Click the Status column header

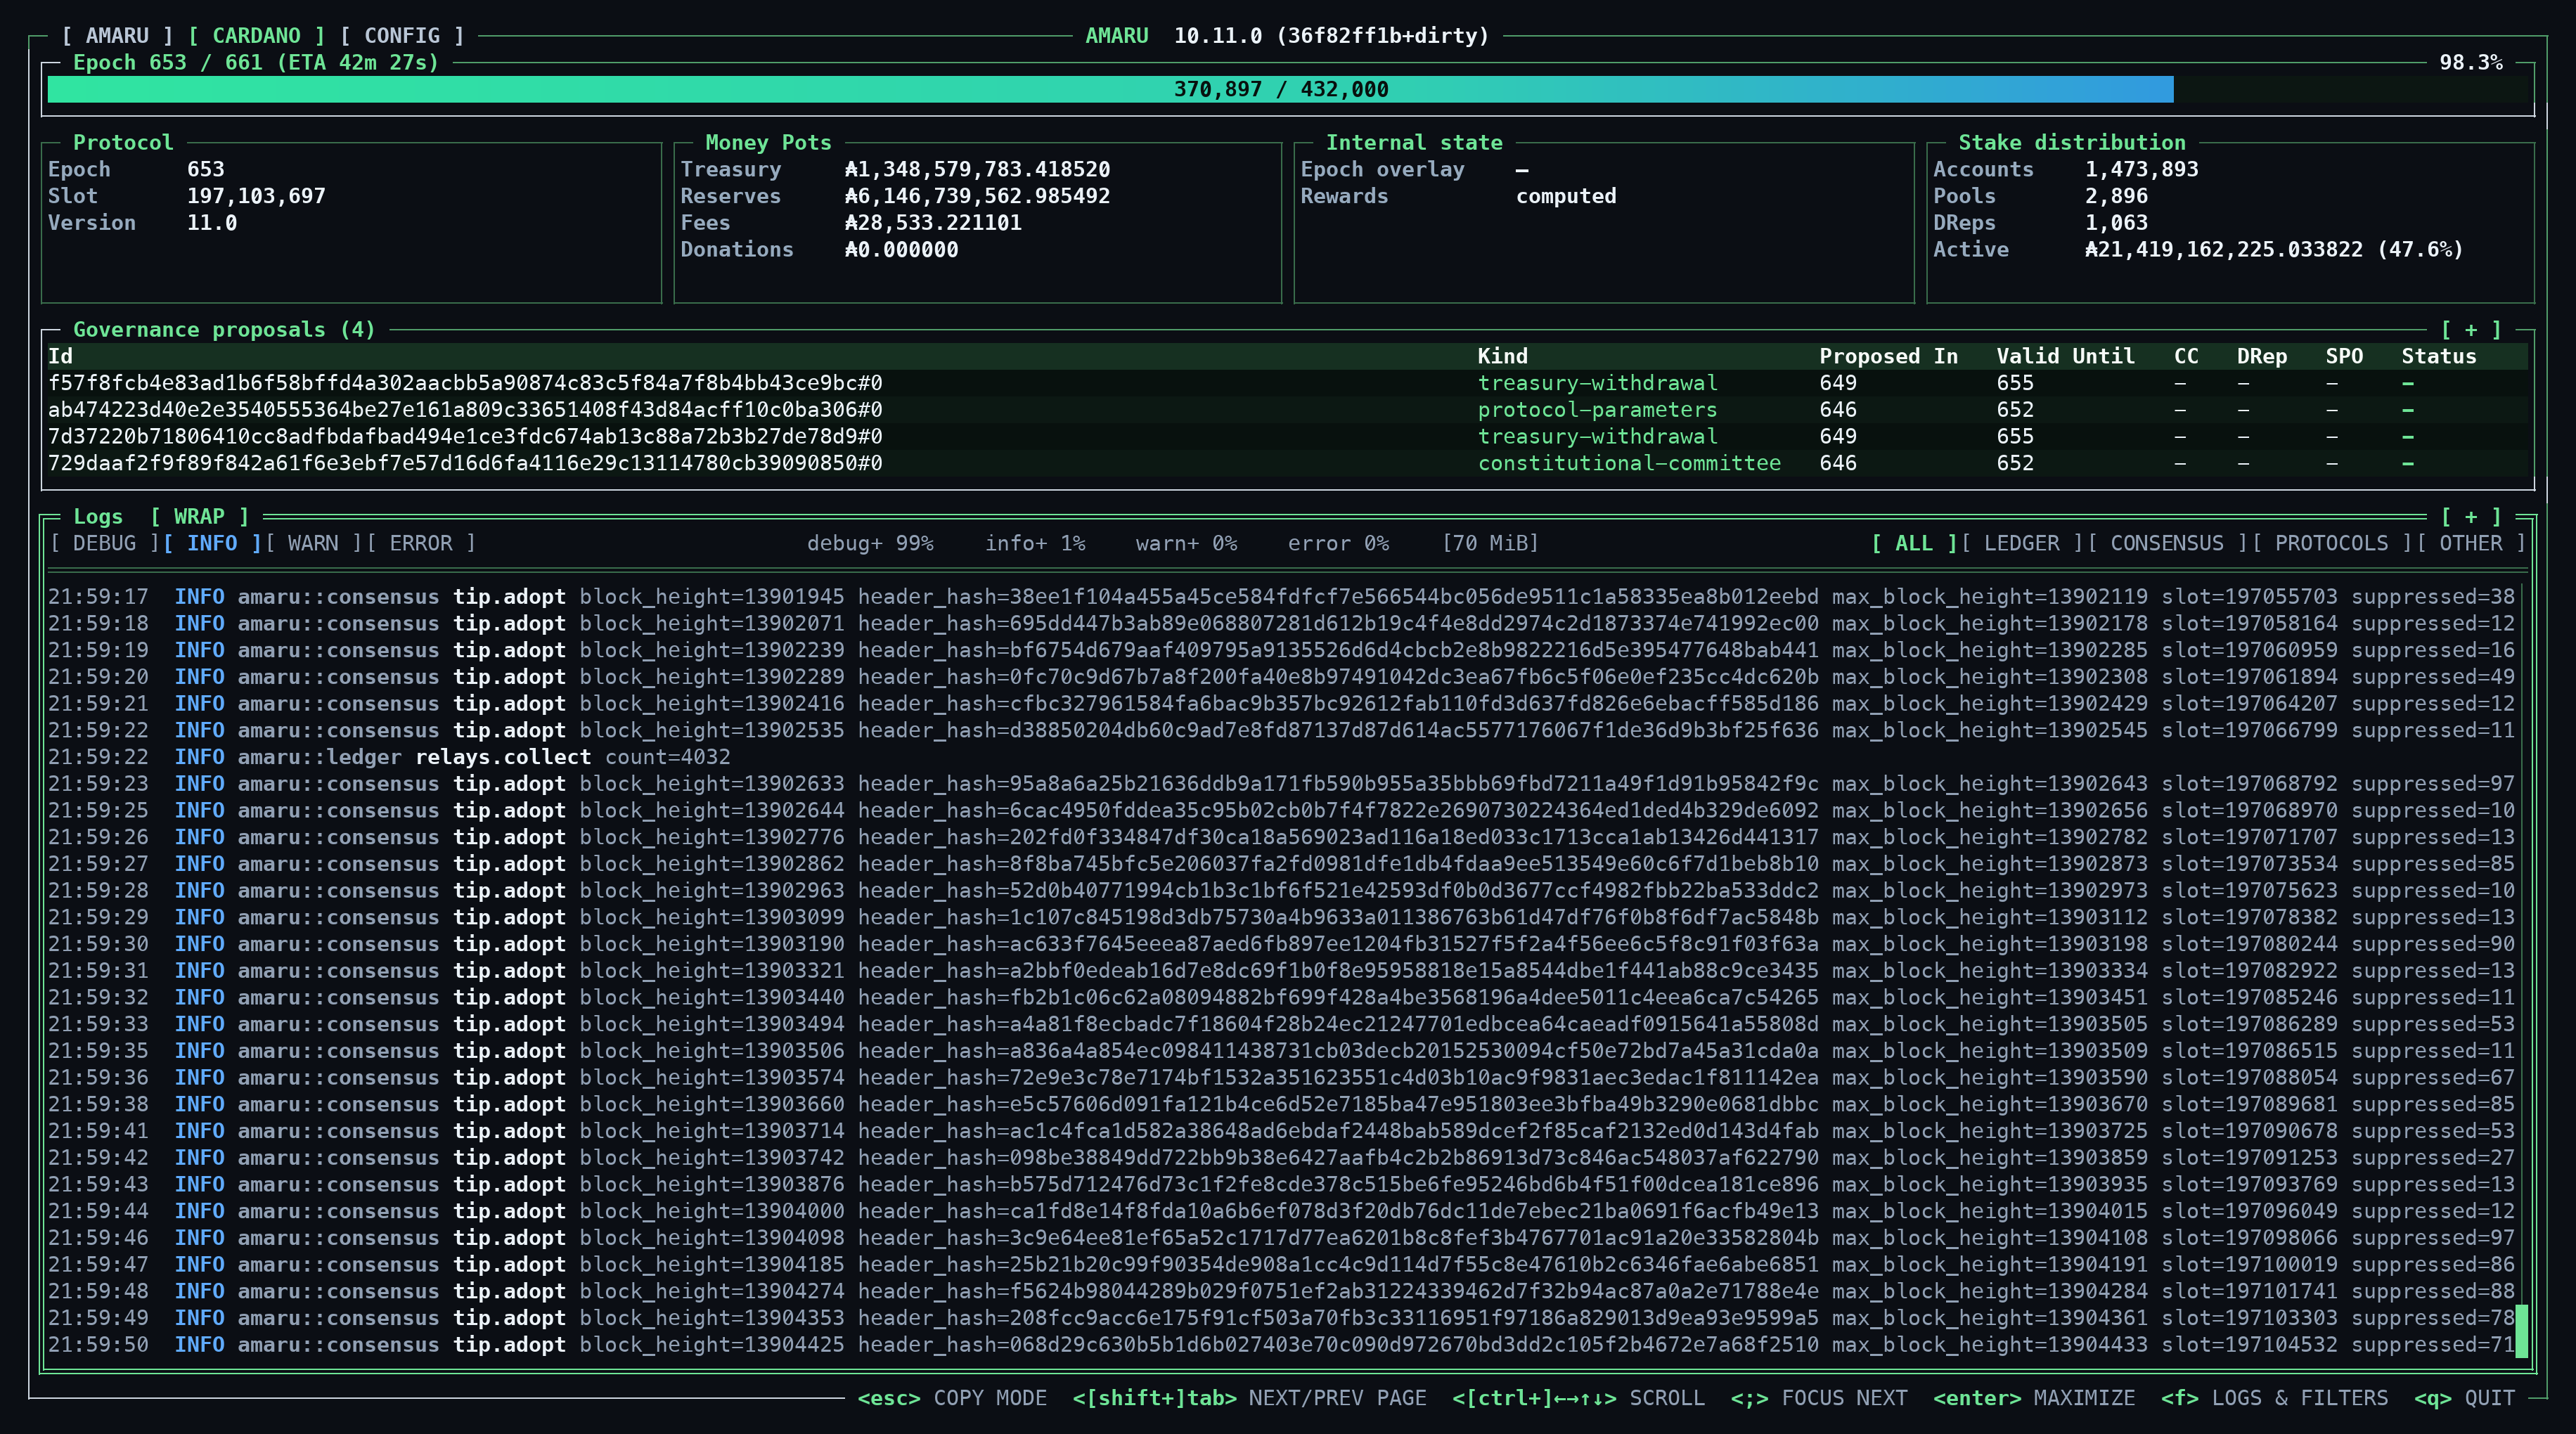(x=2439, y=356)
